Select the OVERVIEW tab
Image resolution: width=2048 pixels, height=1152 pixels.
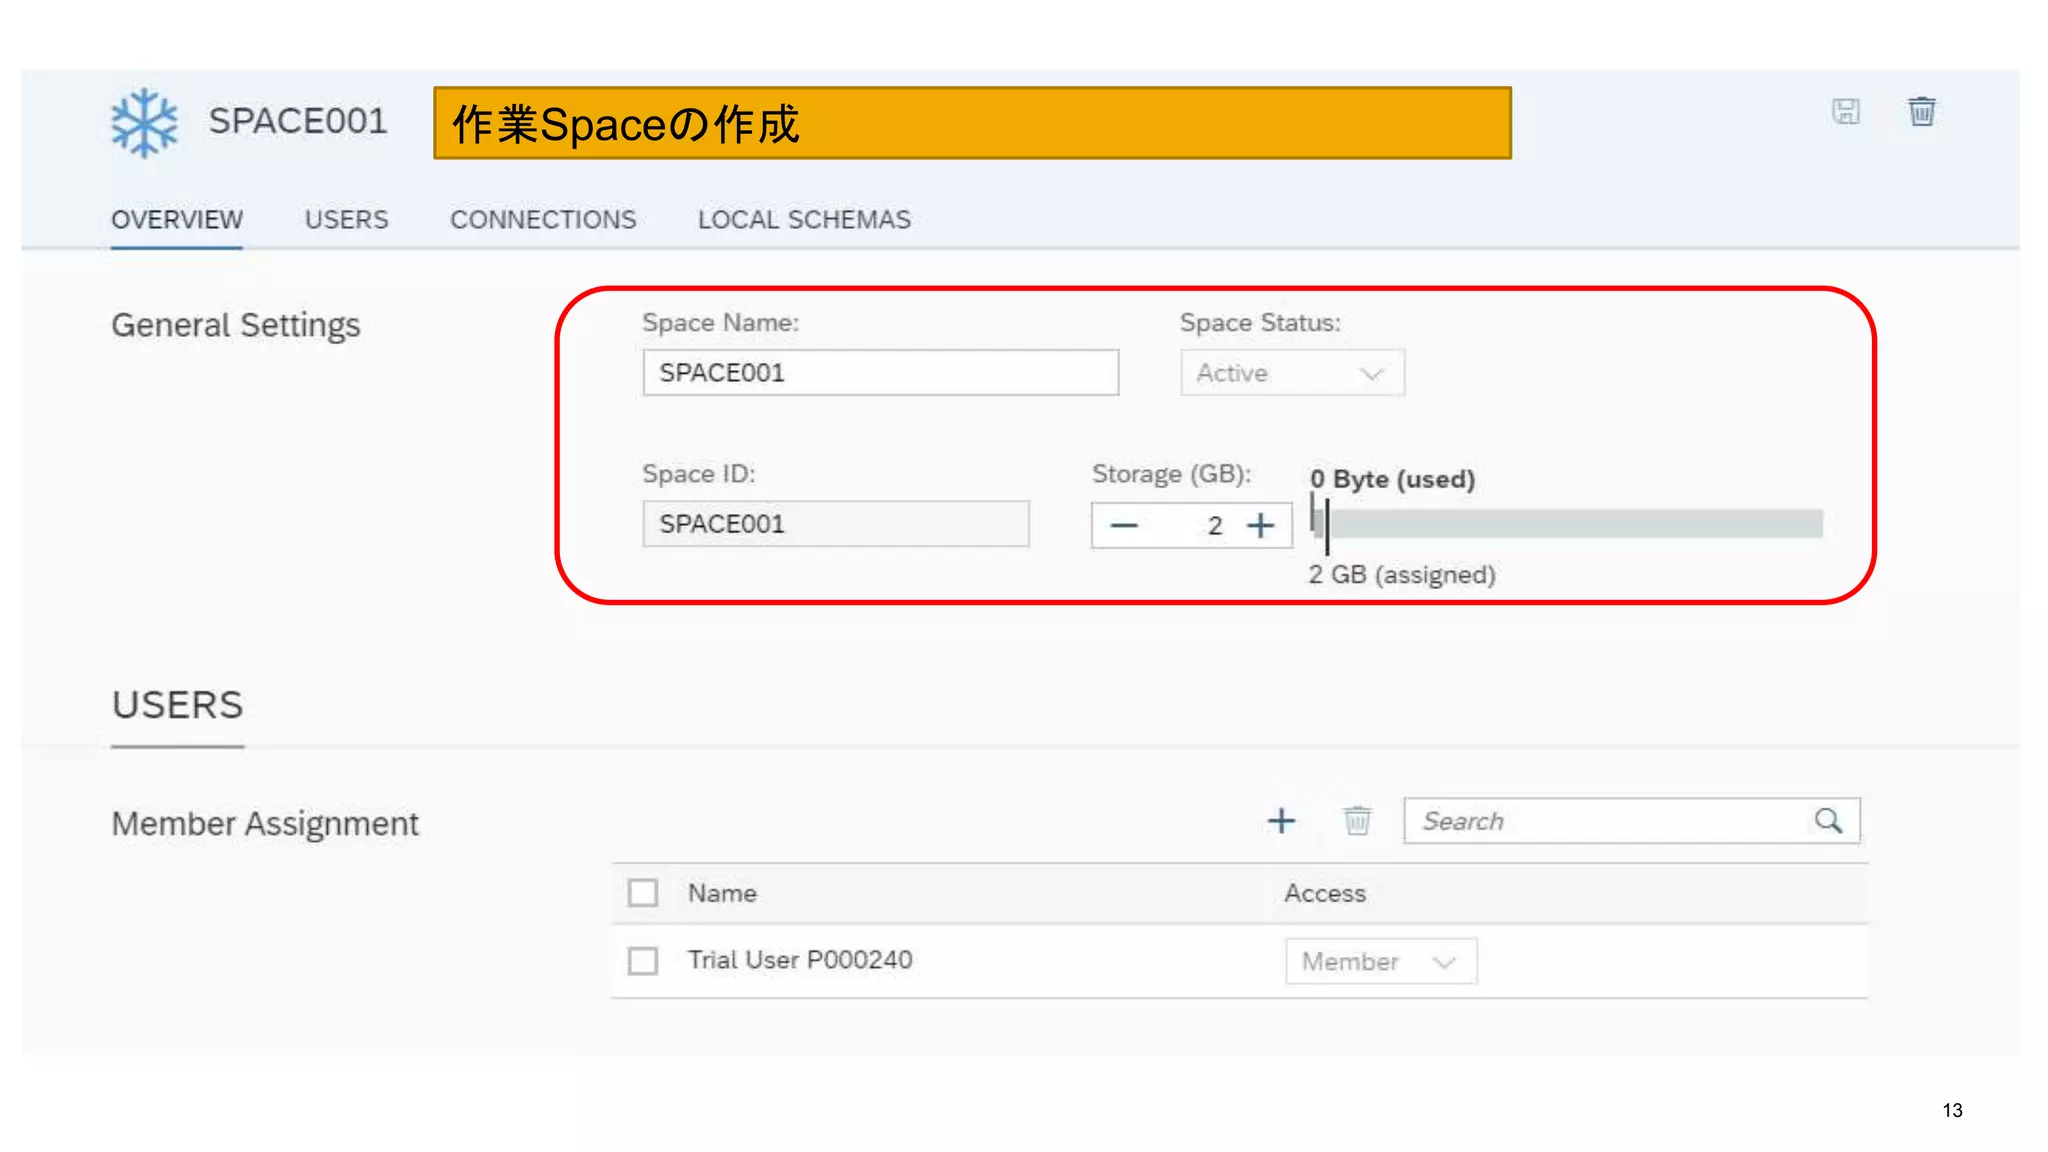coord(177,220)
